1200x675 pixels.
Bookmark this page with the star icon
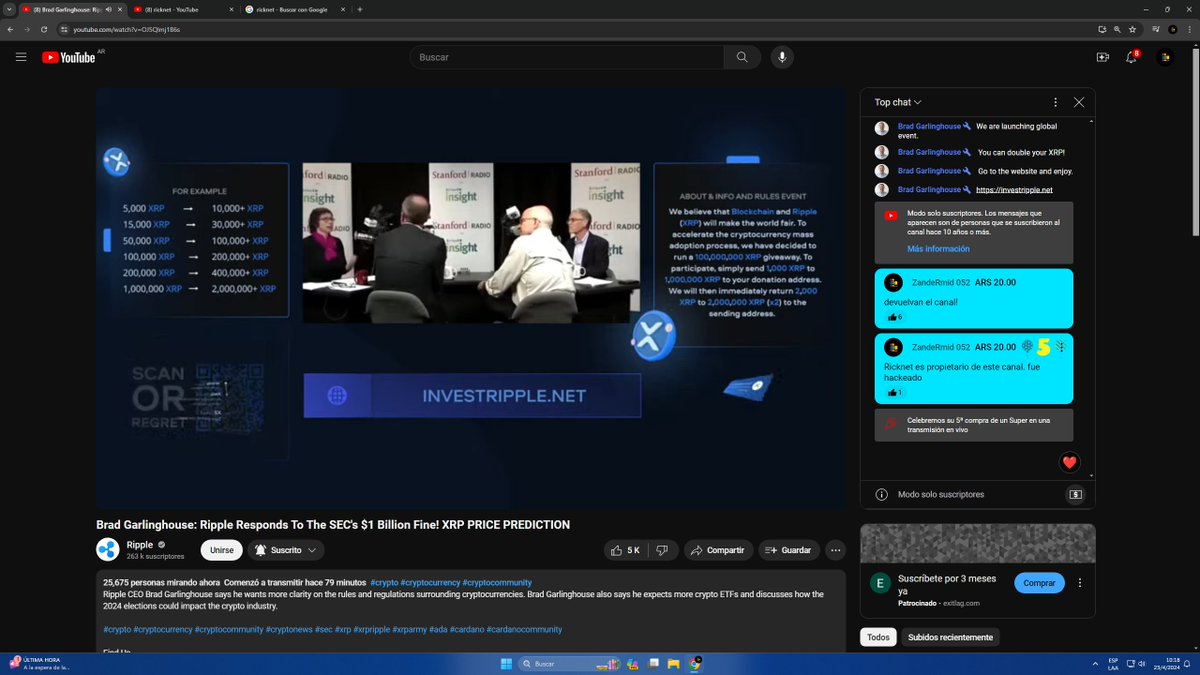pos(1133,29)
